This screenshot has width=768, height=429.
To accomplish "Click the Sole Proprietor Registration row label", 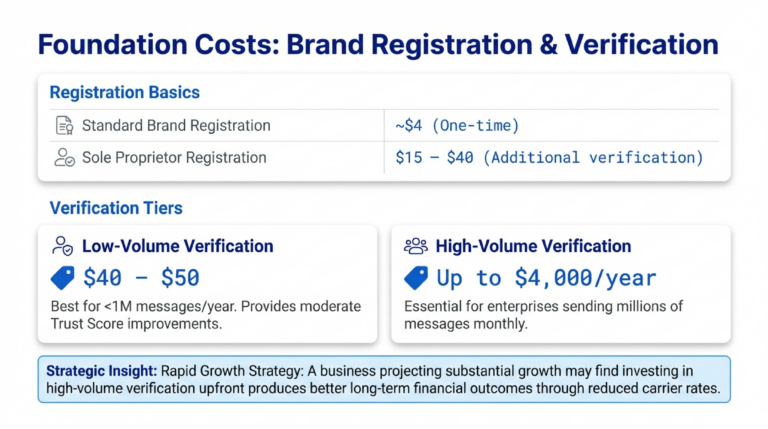I will point(174,157).
